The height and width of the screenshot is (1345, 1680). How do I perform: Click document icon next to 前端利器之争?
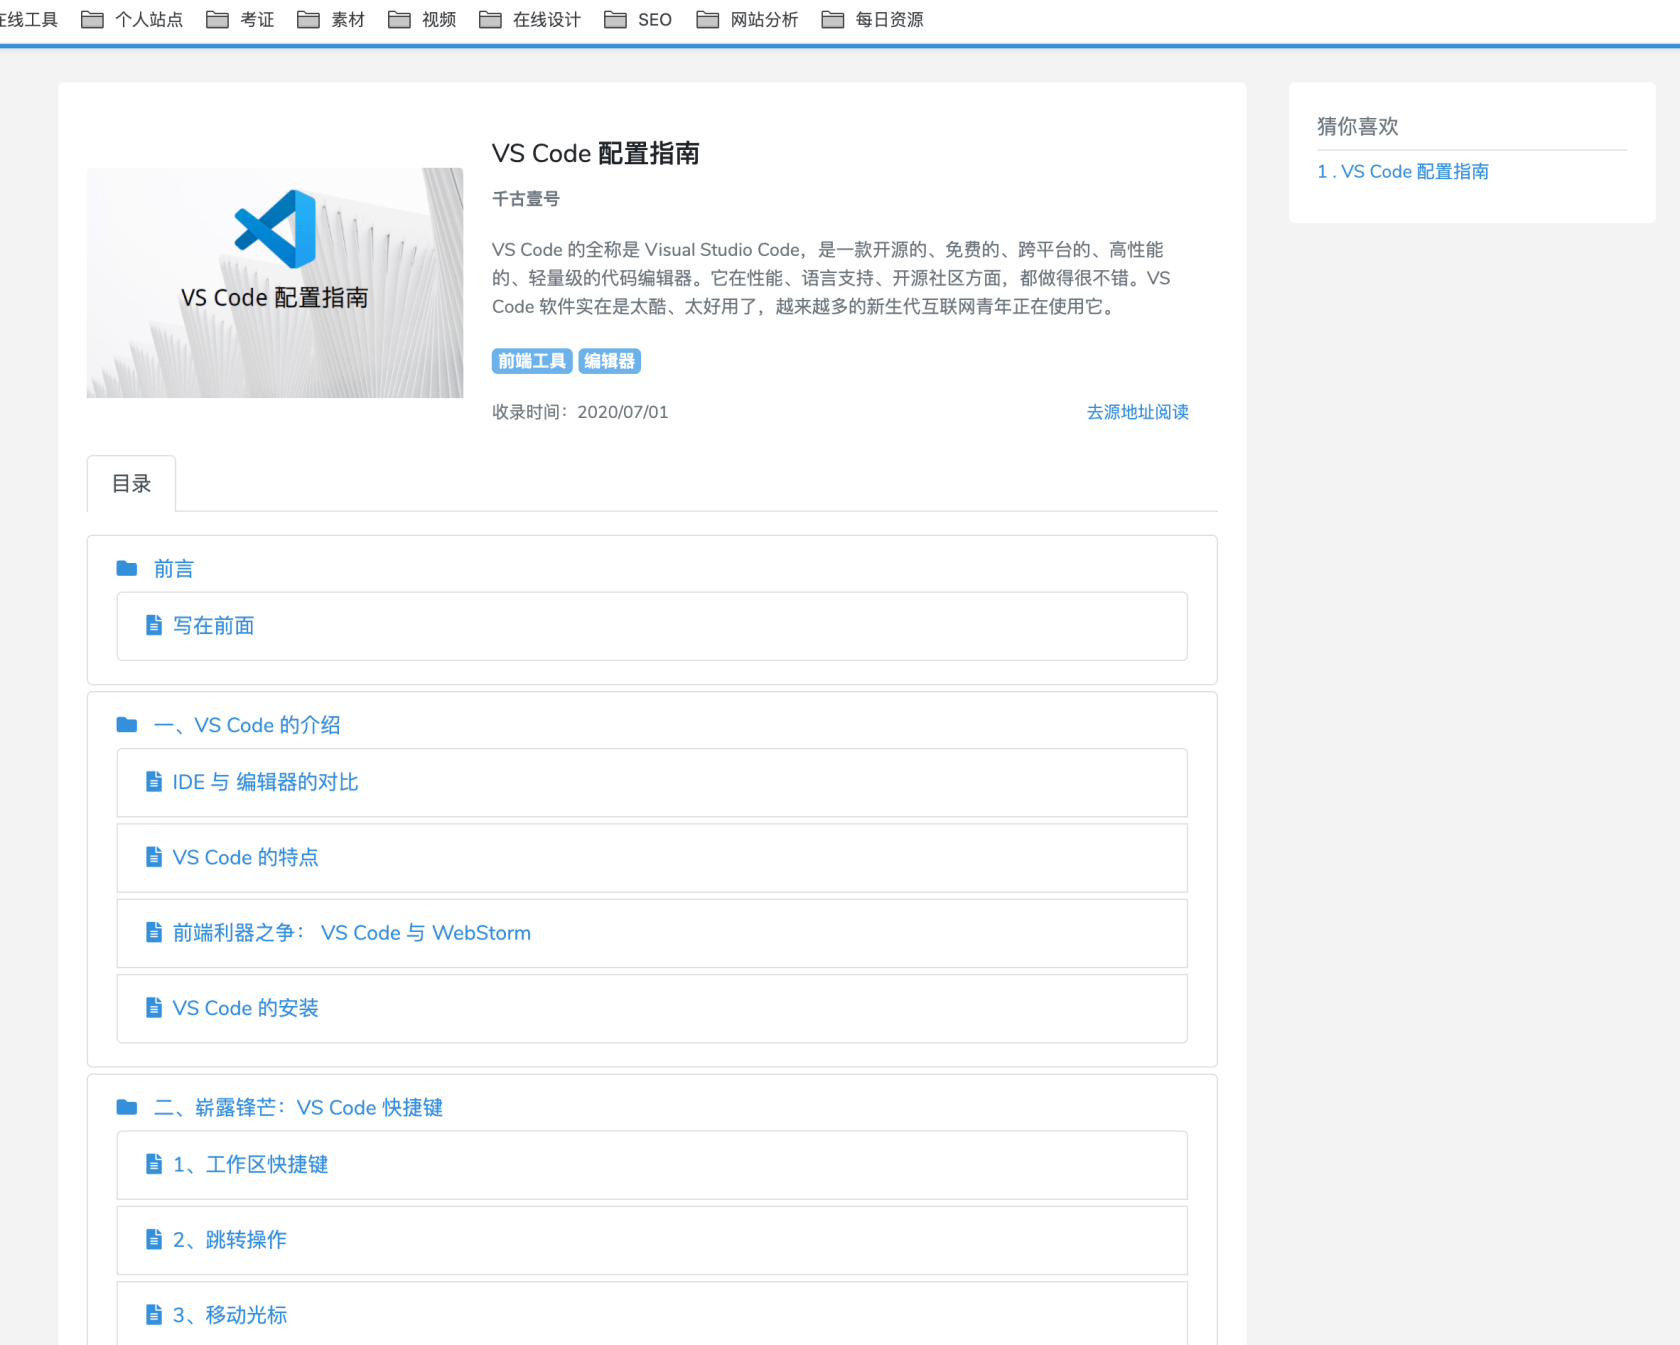[x=154, y=932]
